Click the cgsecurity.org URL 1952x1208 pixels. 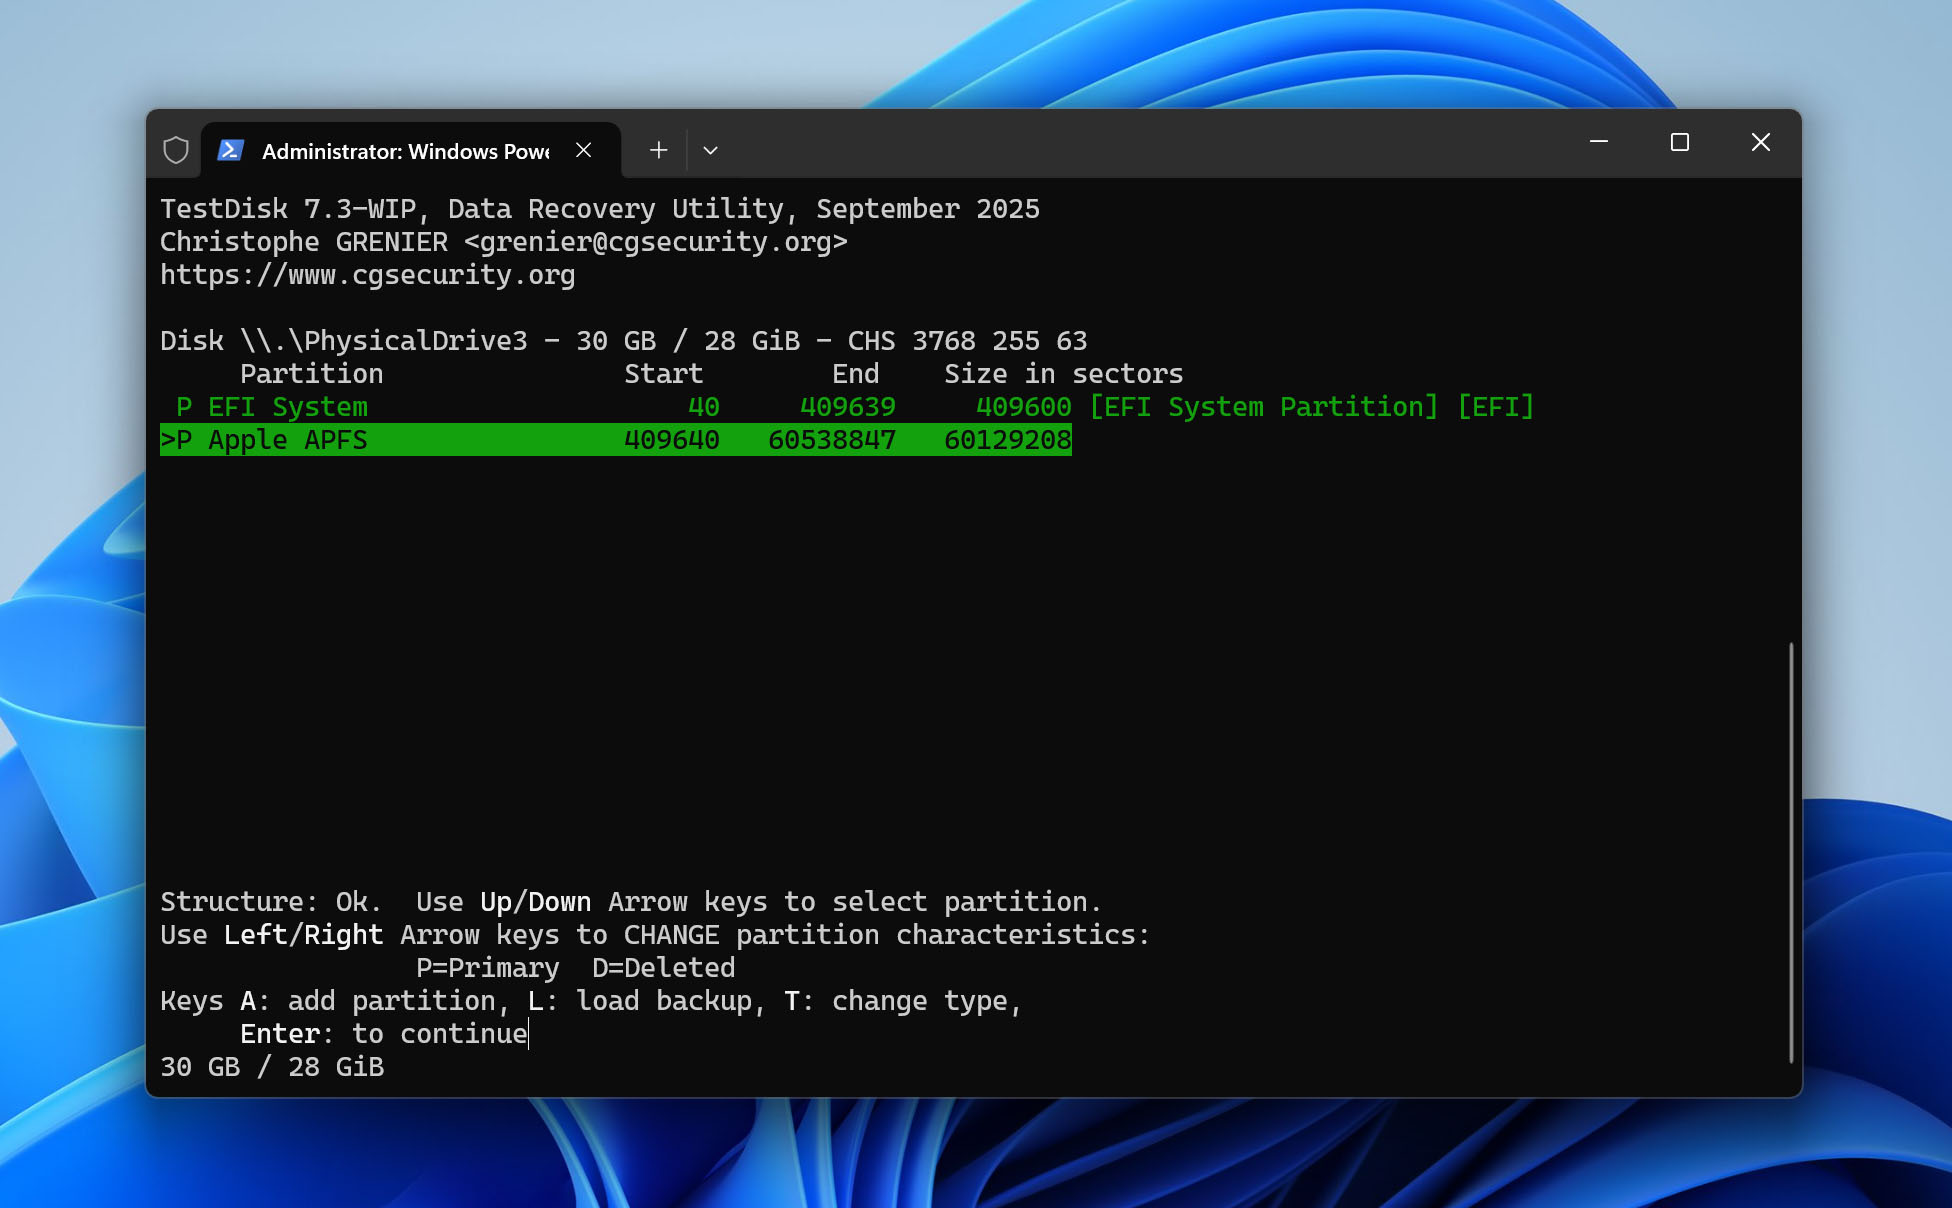(x=368, y=275)
